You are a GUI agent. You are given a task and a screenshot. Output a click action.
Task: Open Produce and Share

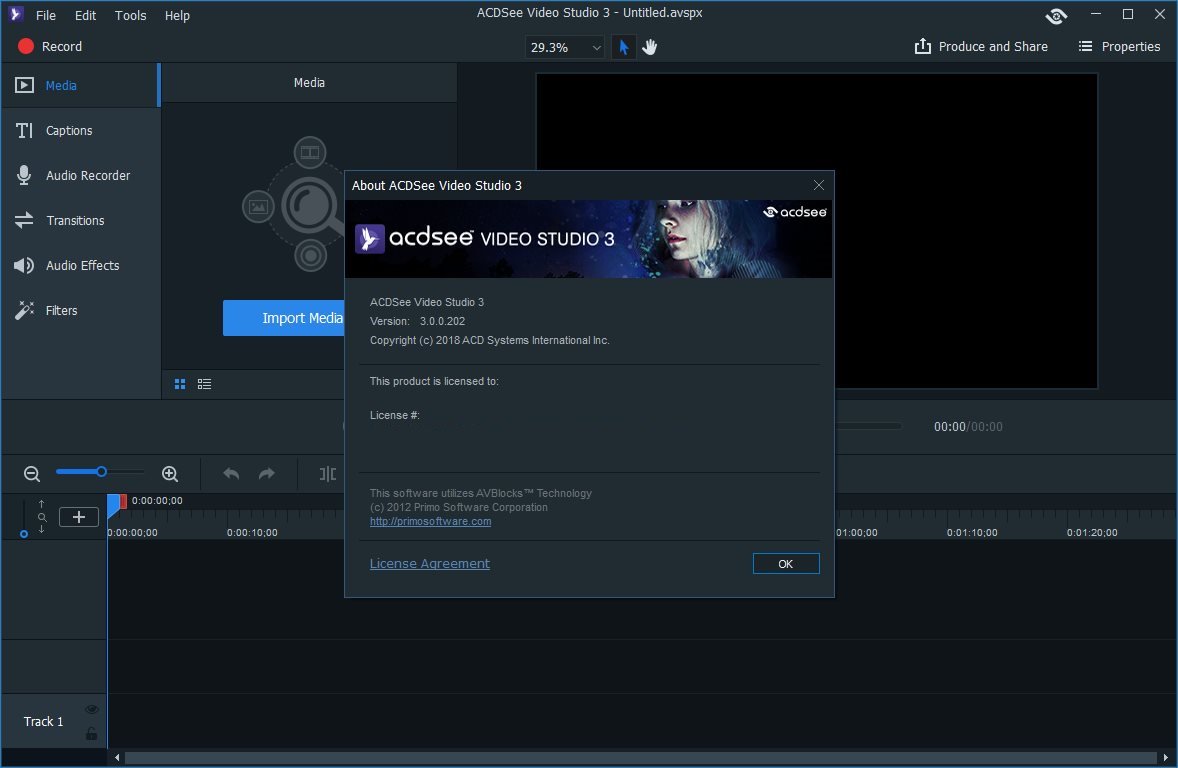980,47
